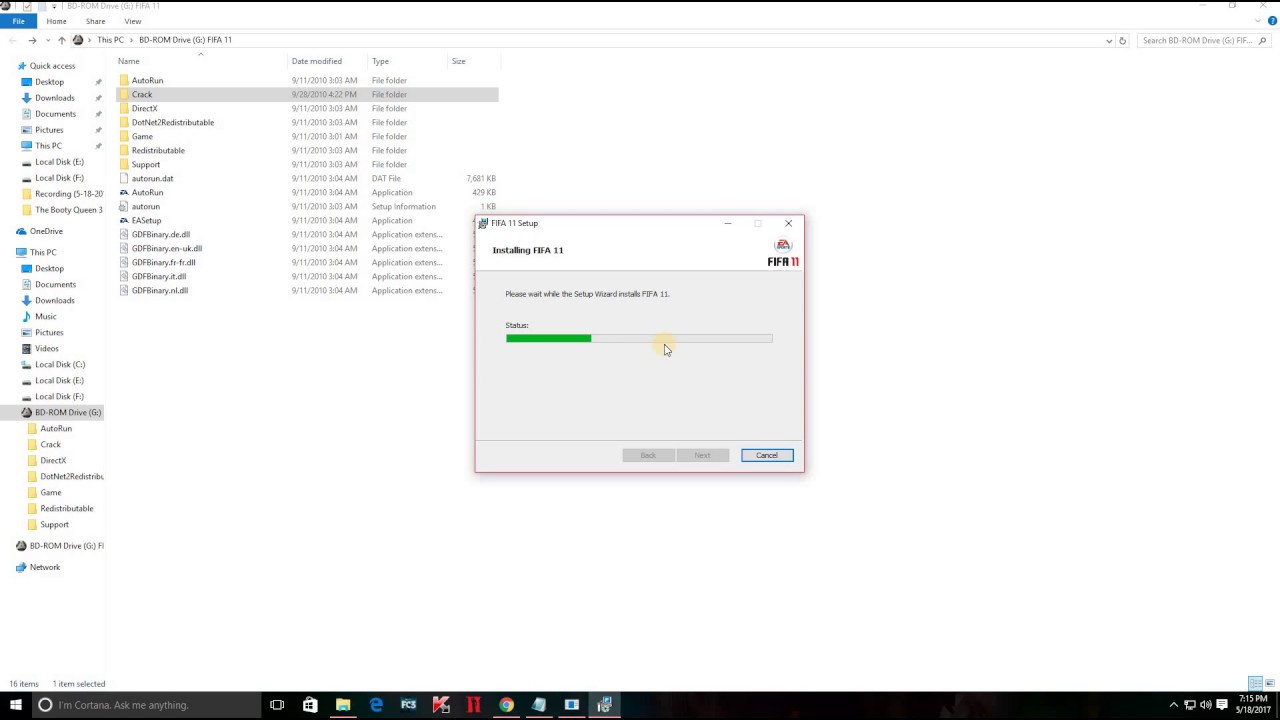This screenshot has width=1280, height=720.
Task: Open Desktop under Quick access
Action: tap(49, 82)
